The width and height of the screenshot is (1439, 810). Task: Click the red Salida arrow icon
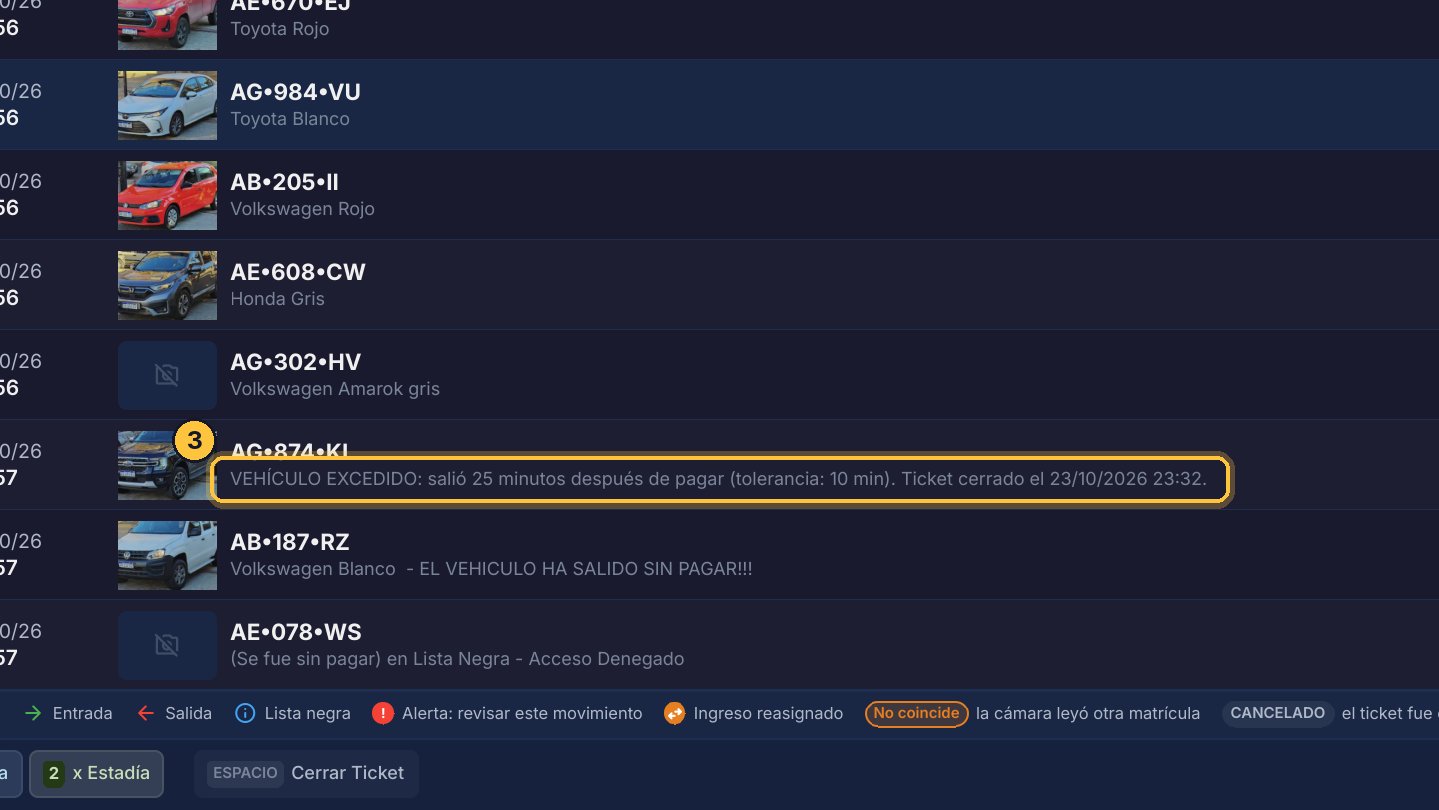click(x=146, y=713)
